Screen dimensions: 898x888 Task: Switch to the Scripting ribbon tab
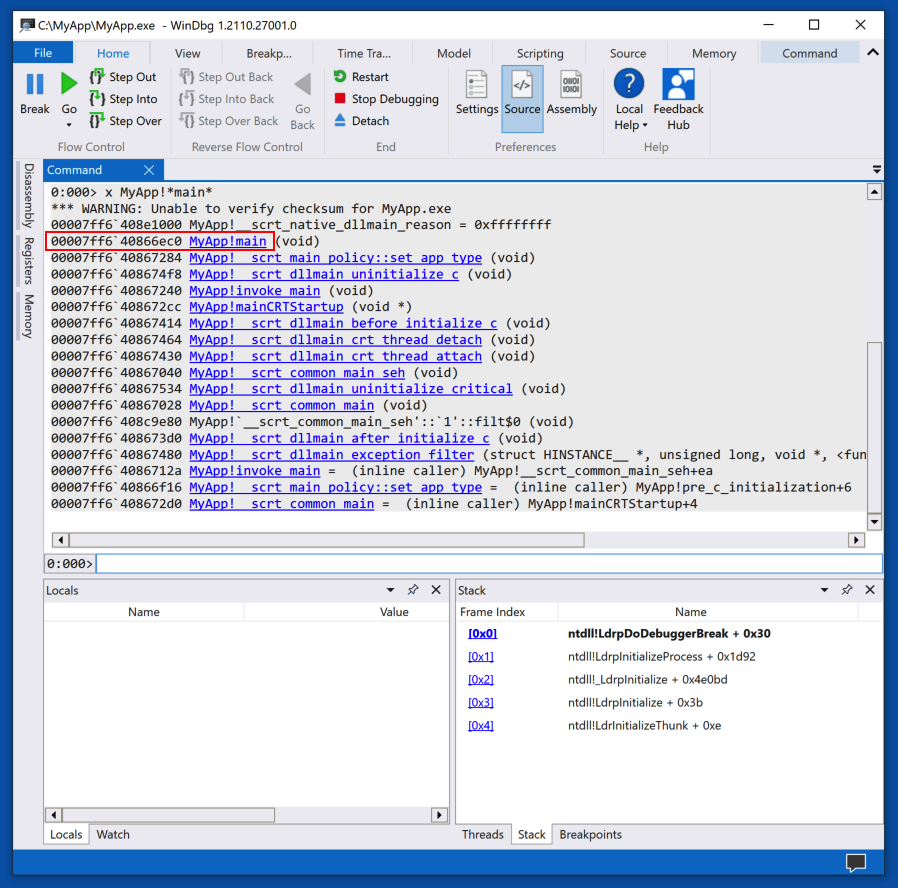pyautogui.click(x=540, y=53)
